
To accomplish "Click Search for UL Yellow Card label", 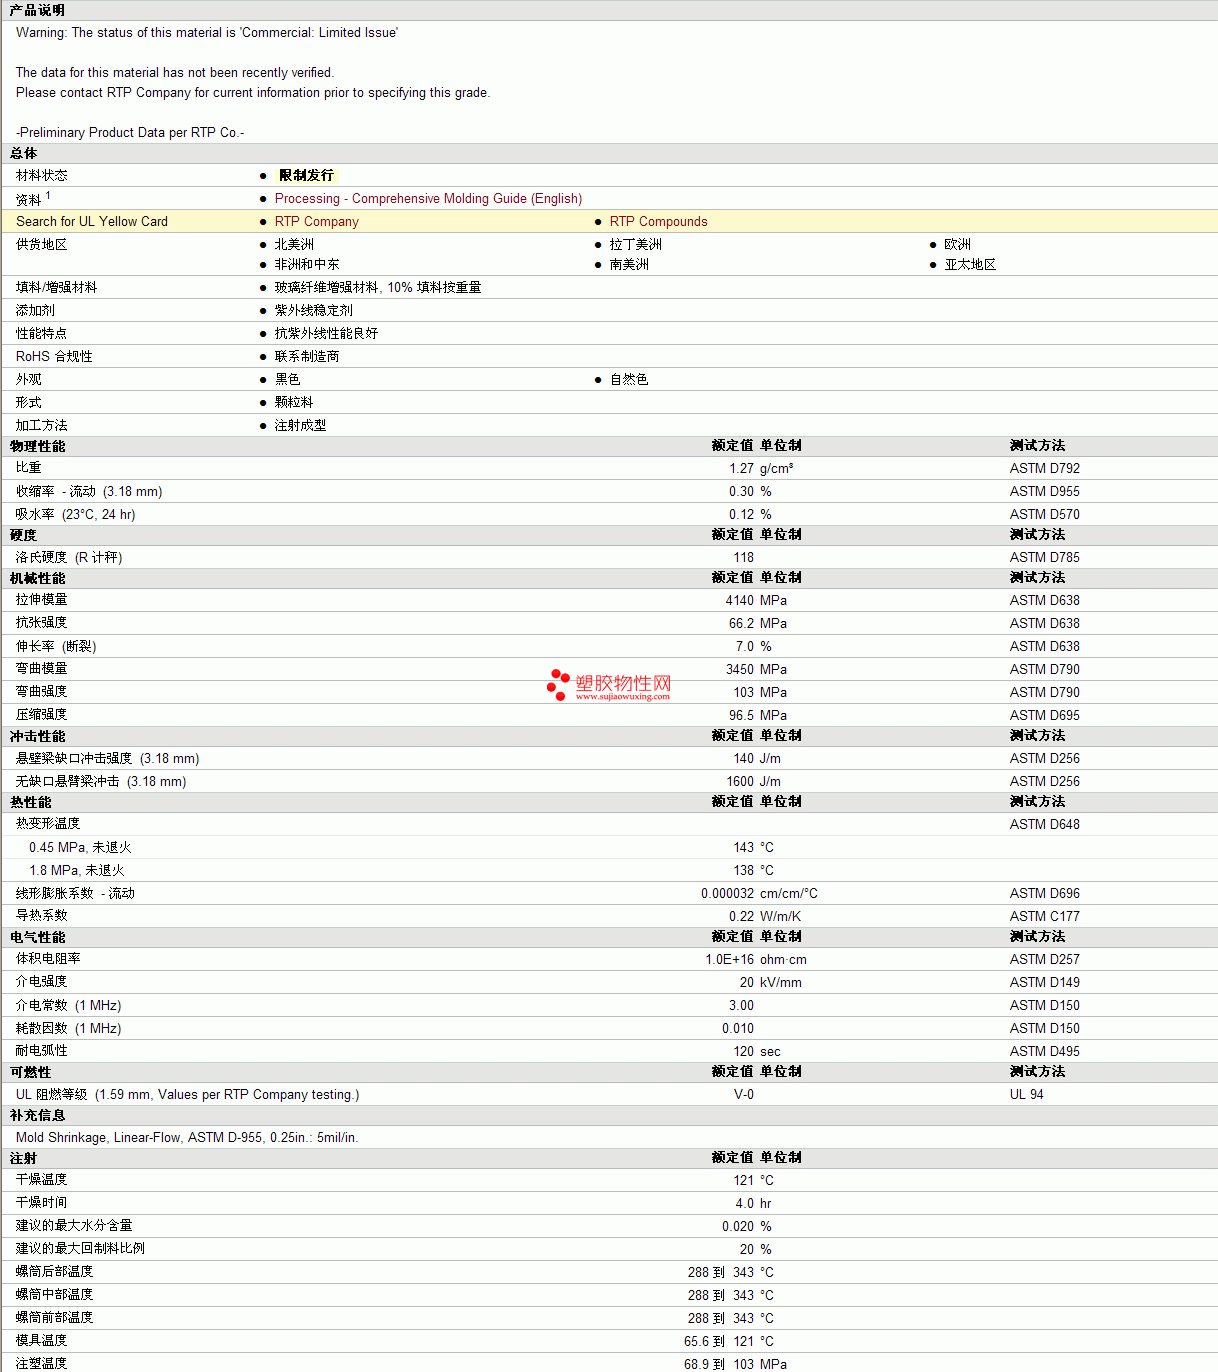I will click(x=92, y=222).
